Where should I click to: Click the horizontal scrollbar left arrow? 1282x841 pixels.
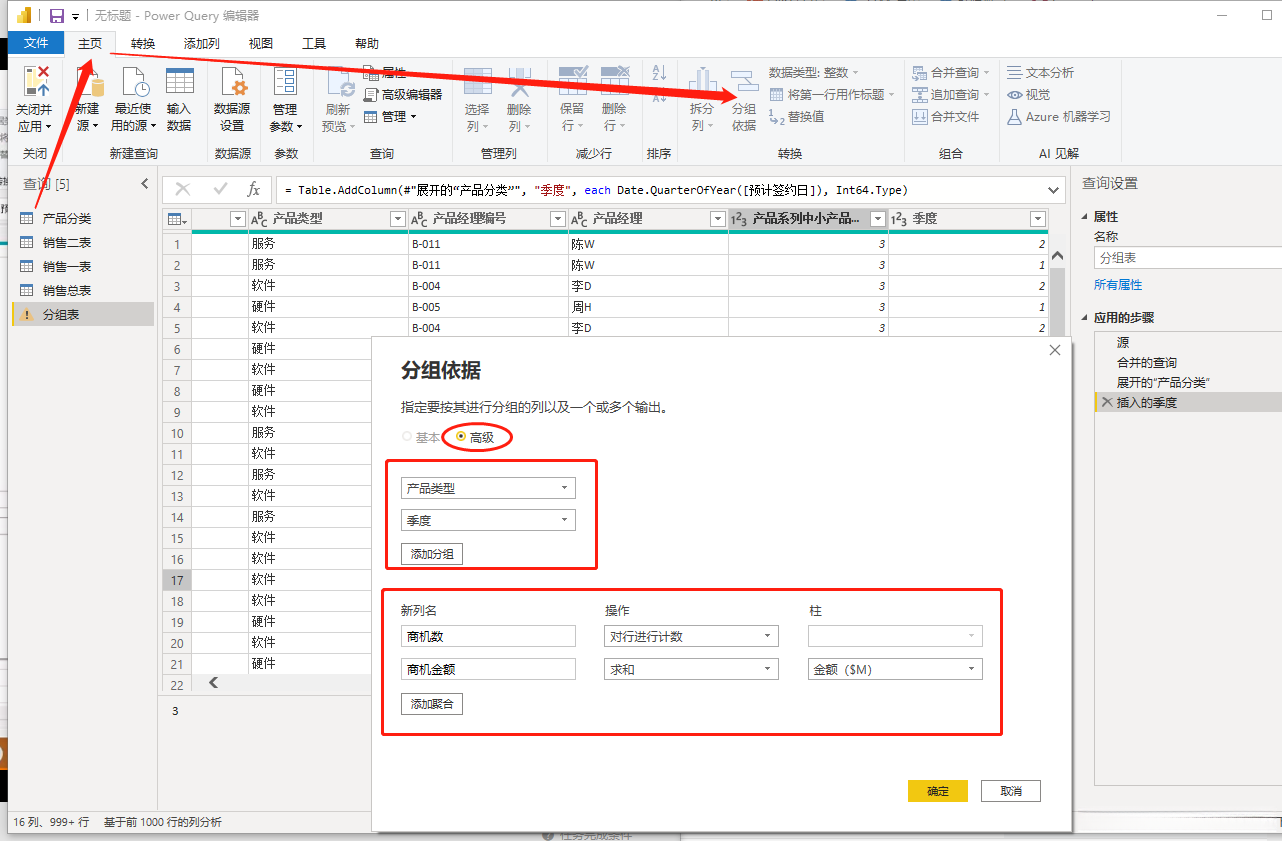coord(212,682)
